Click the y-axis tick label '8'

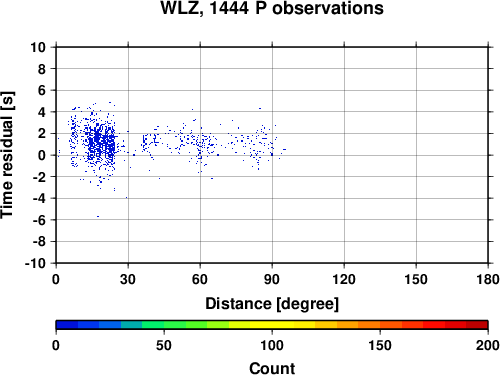[42, 69]
